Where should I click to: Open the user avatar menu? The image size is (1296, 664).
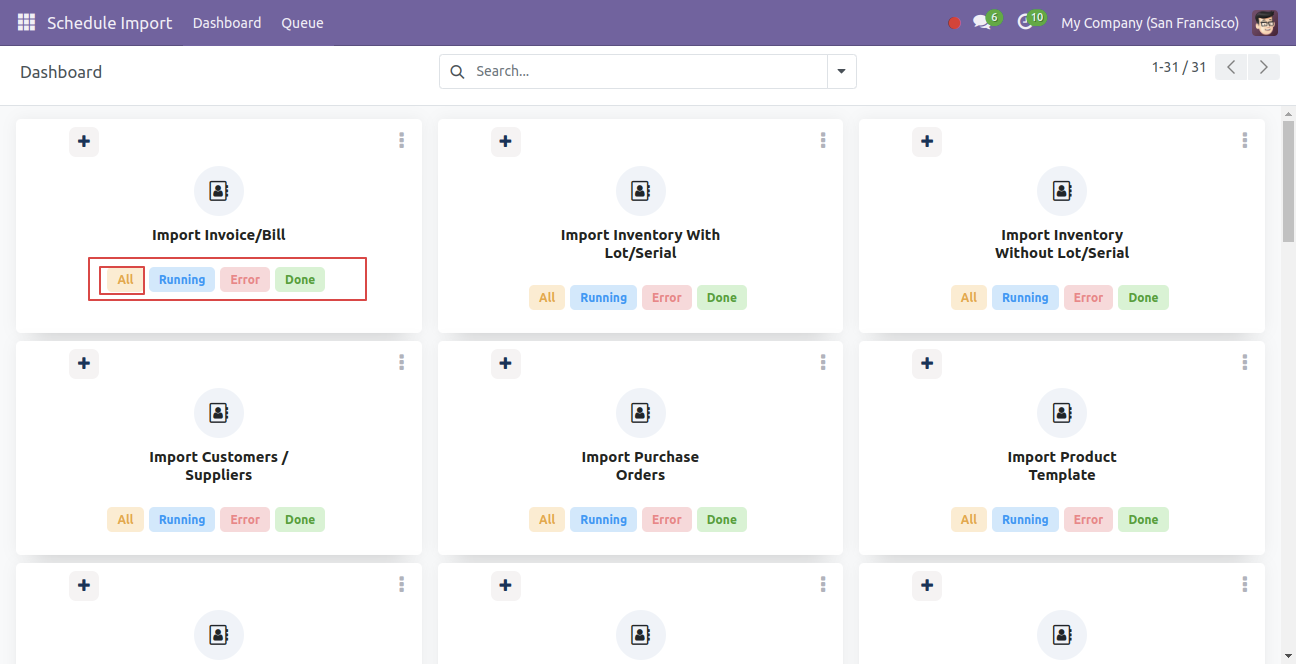coord(1265,22)
